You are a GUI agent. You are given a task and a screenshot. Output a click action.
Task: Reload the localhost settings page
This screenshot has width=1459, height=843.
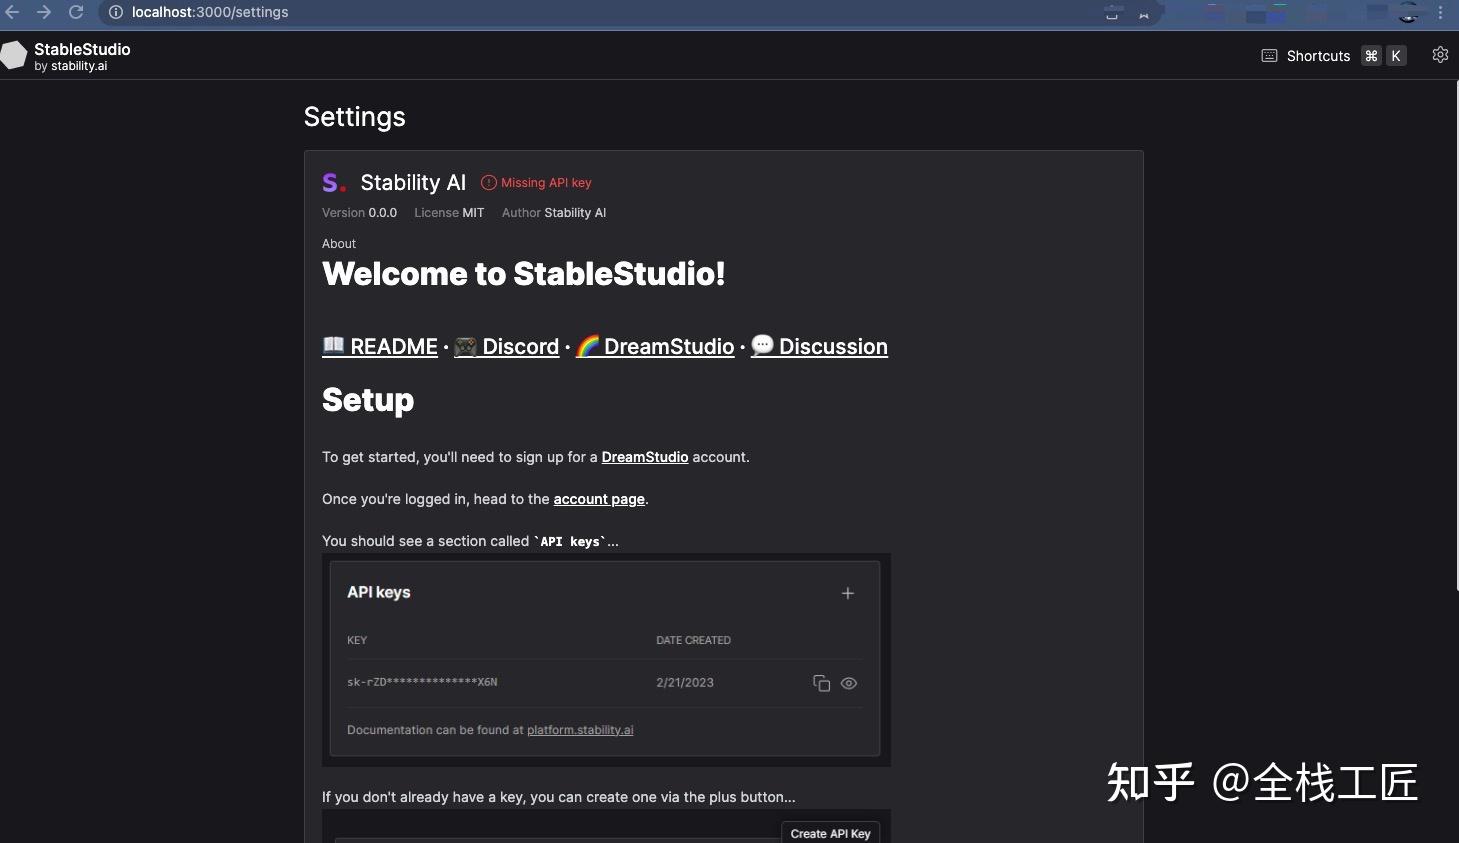pyautogui.click(x=76, y=12)
